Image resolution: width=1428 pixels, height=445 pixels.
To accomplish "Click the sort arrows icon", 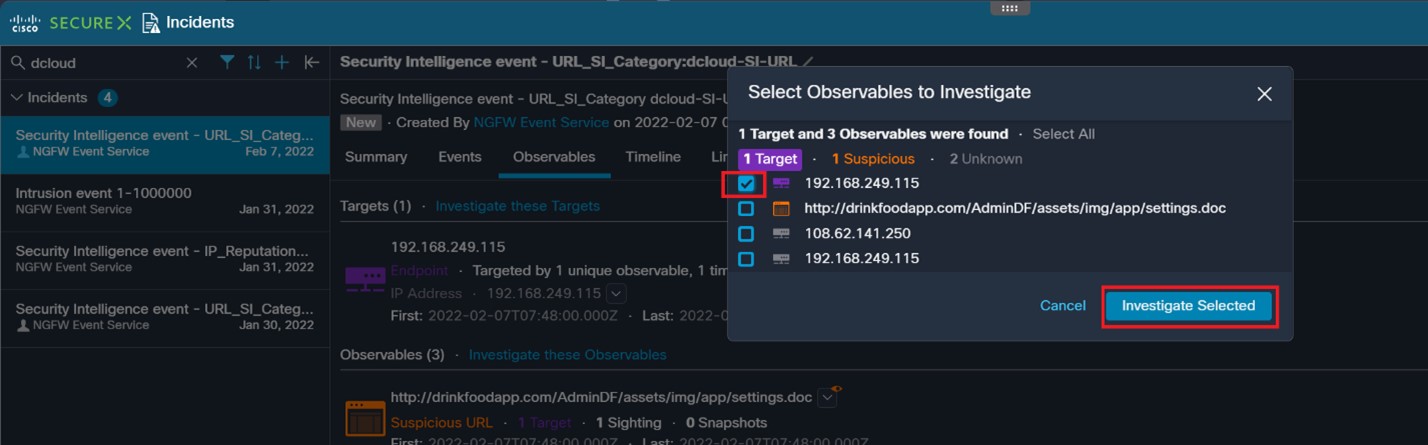I will pos(254,62).
